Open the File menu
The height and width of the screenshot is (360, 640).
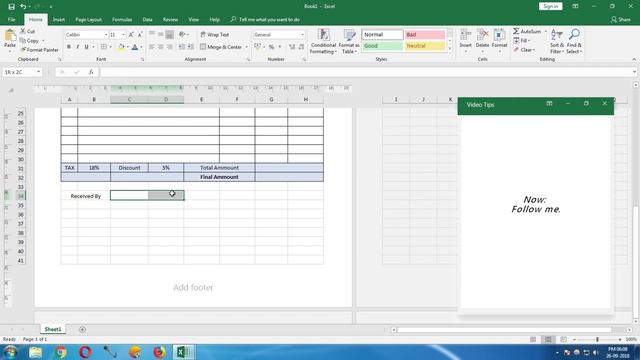pos(11,20)
